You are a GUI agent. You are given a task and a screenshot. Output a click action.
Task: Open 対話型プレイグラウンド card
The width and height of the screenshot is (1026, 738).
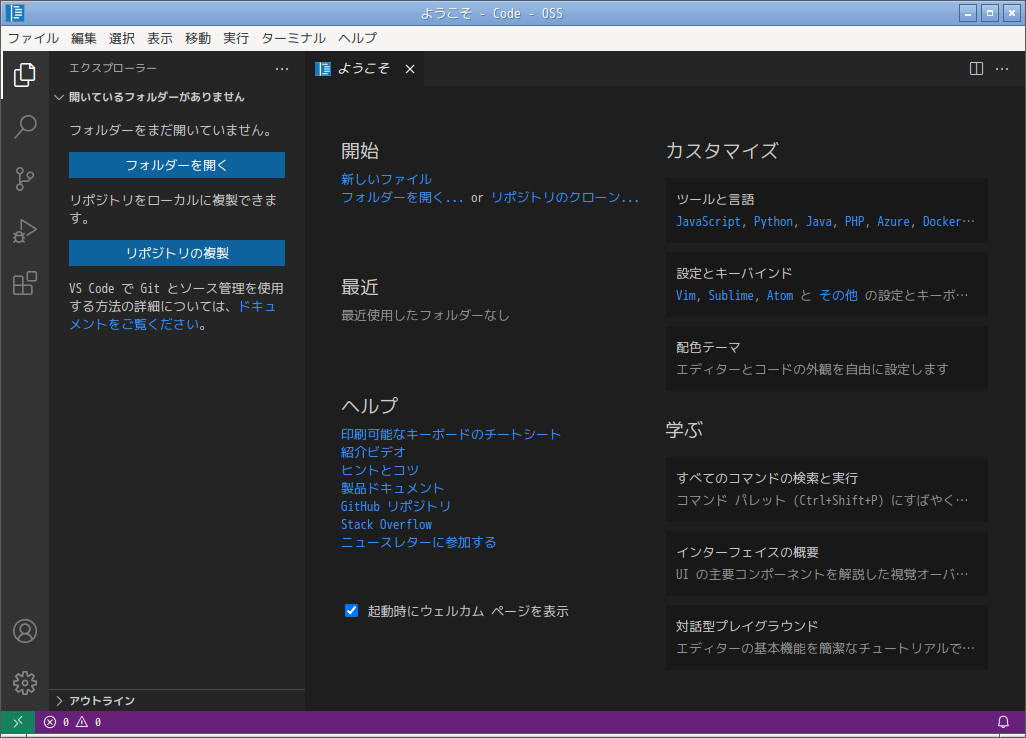(826, 637)
